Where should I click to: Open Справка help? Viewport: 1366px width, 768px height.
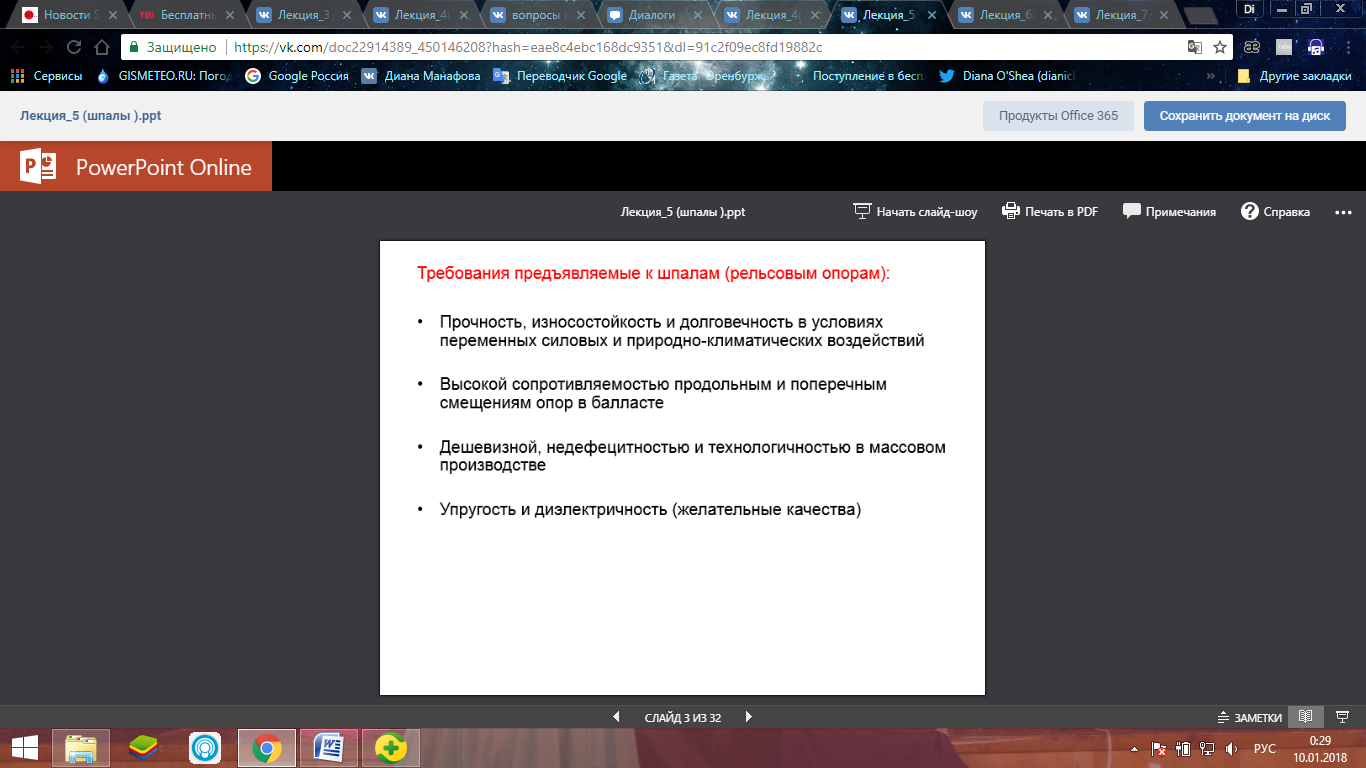point(1275,211)
